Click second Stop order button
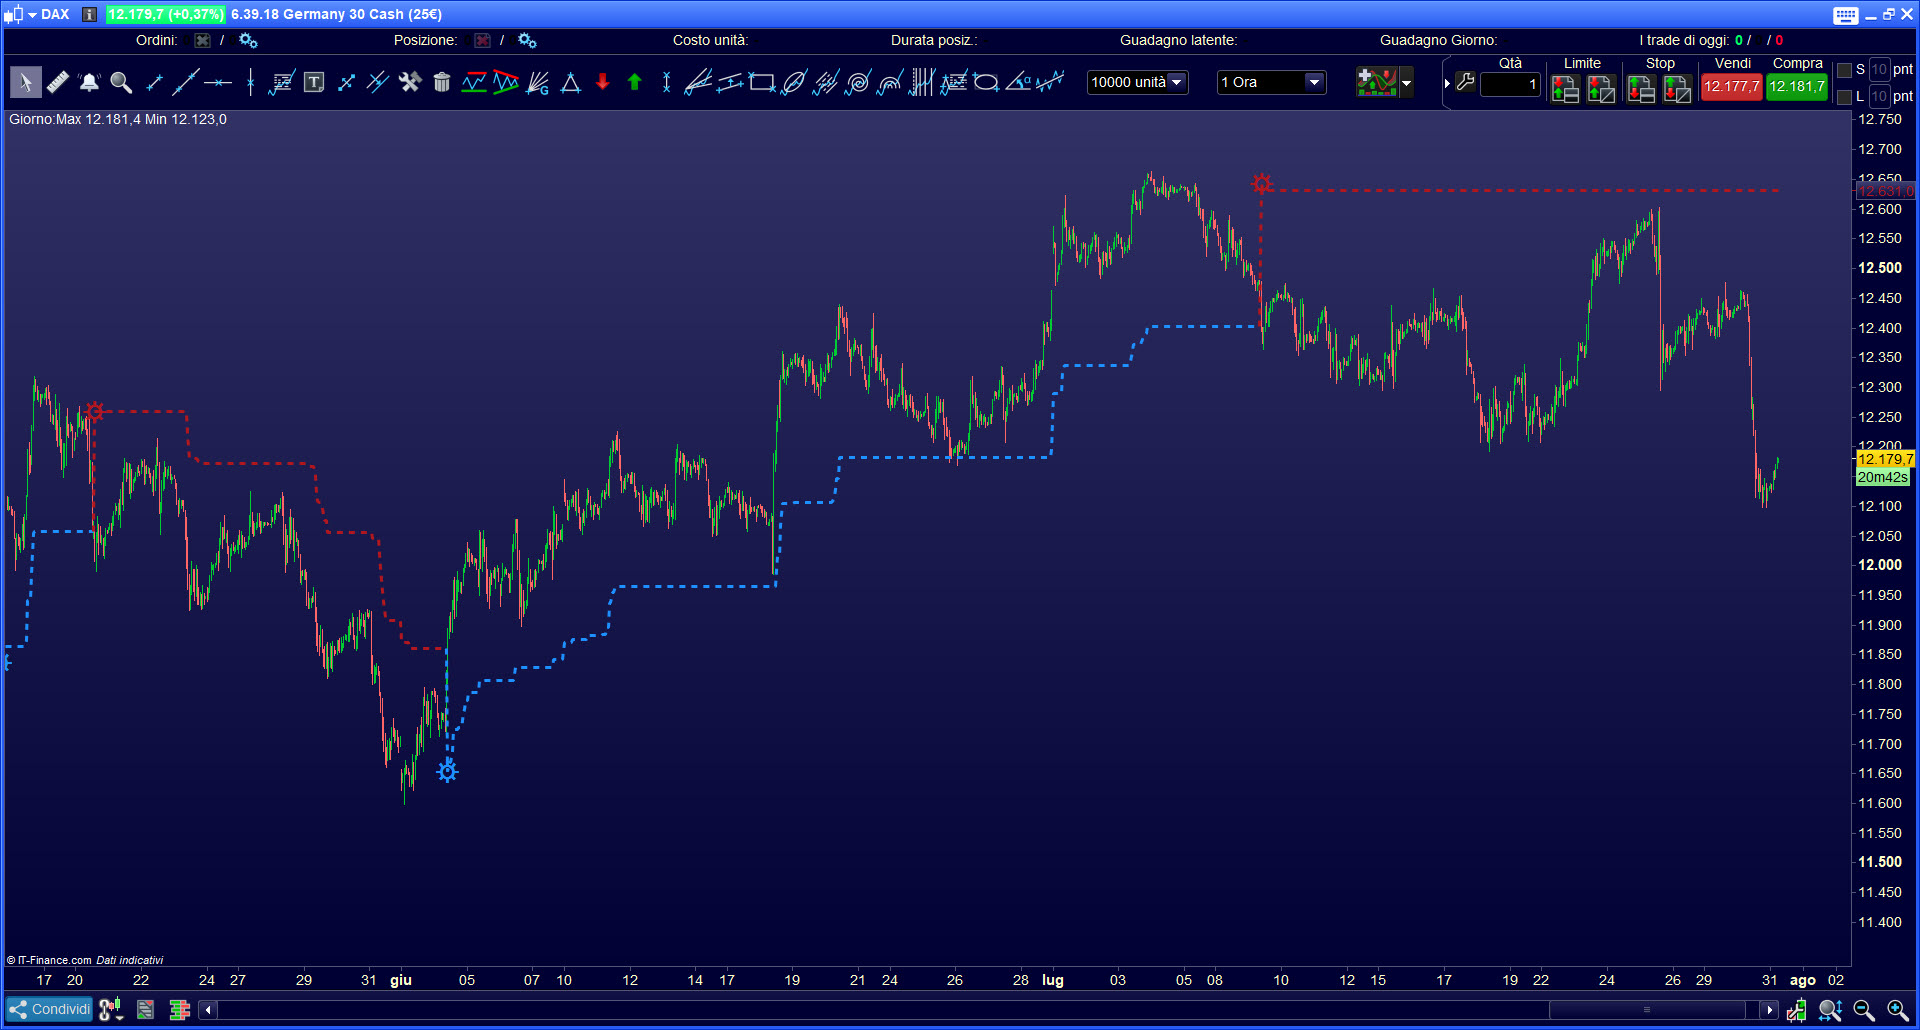 [1677, 88]
